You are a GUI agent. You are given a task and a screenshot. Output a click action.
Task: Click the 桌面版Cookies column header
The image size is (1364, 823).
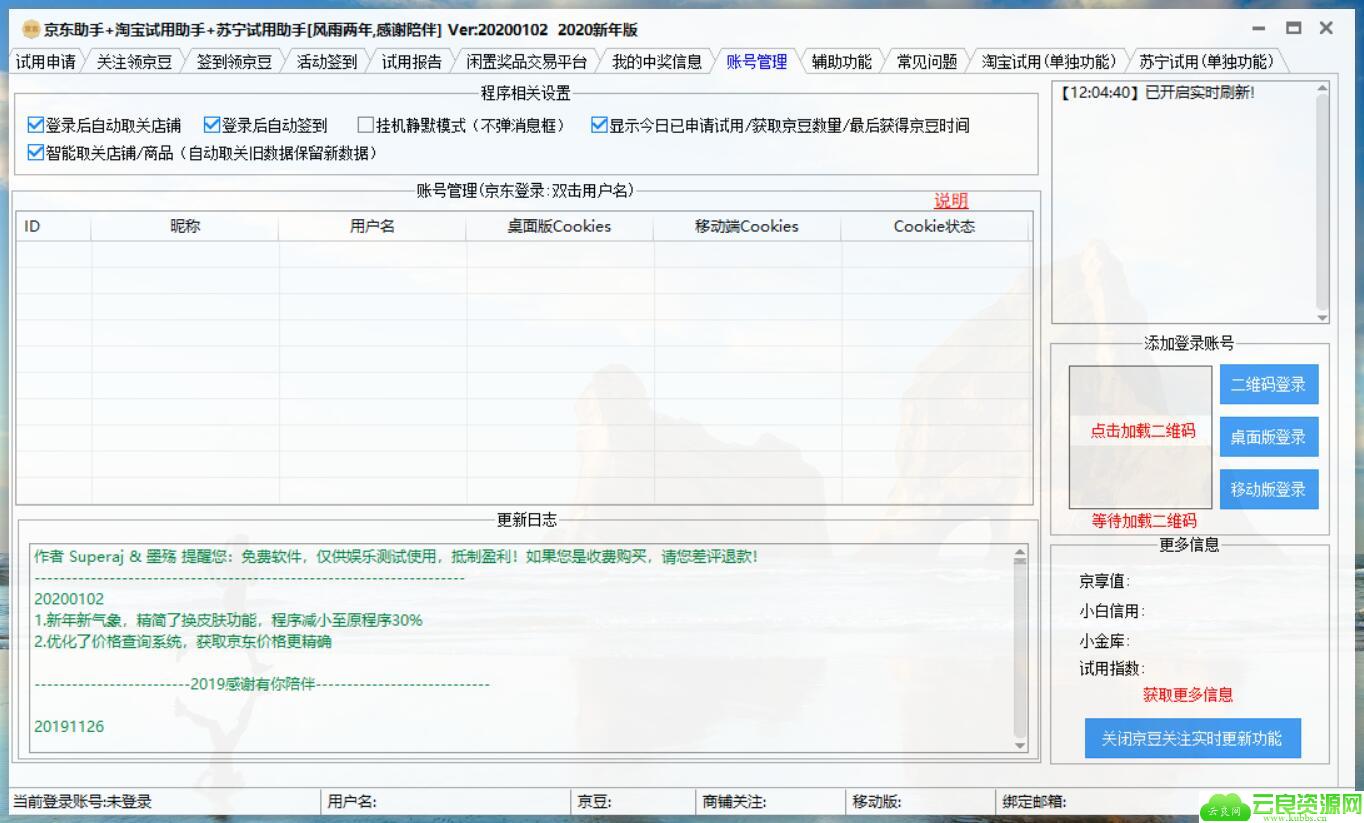(x=560, y=226)
